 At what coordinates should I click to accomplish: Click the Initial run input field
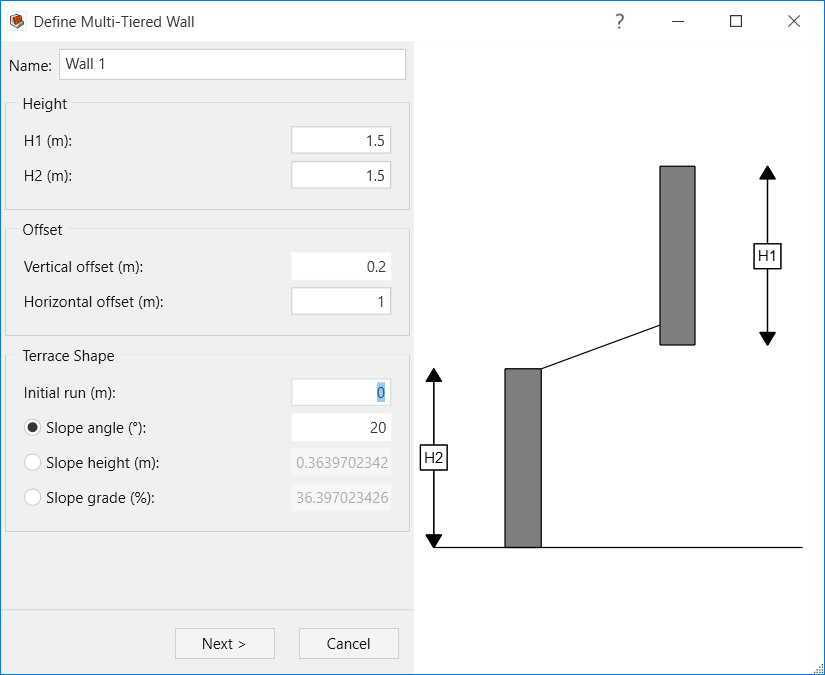[341, 392]
